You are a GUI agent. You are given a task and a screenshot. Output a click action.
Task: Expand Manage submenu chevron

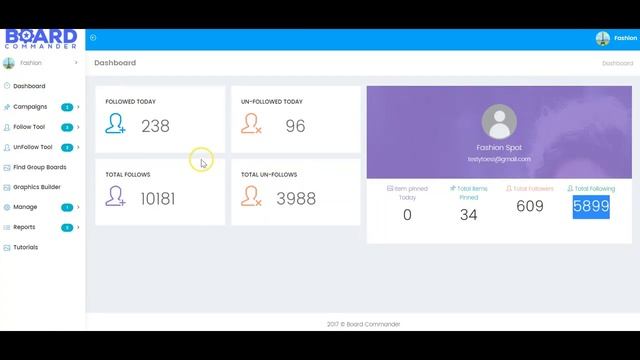78,207
